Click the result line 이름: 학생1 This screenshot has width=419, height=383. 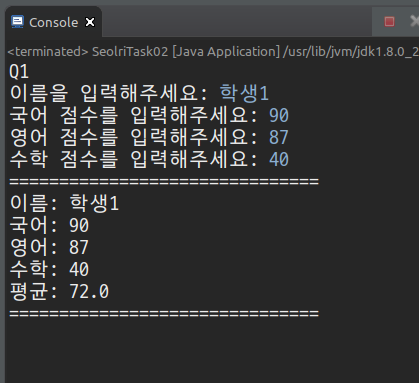(64, 203)
